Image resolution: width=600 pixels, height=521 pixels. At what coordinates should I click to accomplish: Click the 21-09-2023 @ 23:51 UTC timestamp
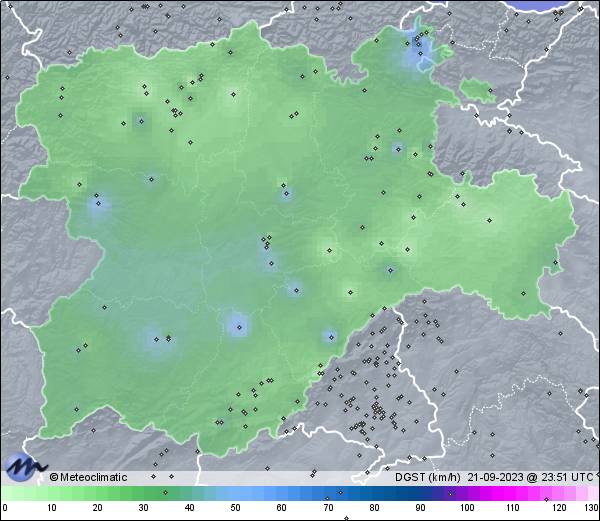click(530, 477)
